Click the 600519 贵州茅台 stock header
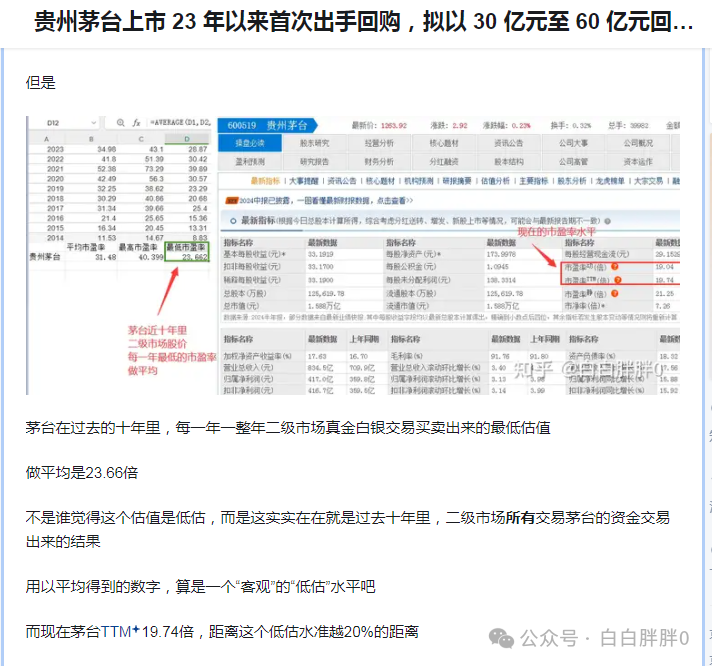 pos(267,125)
